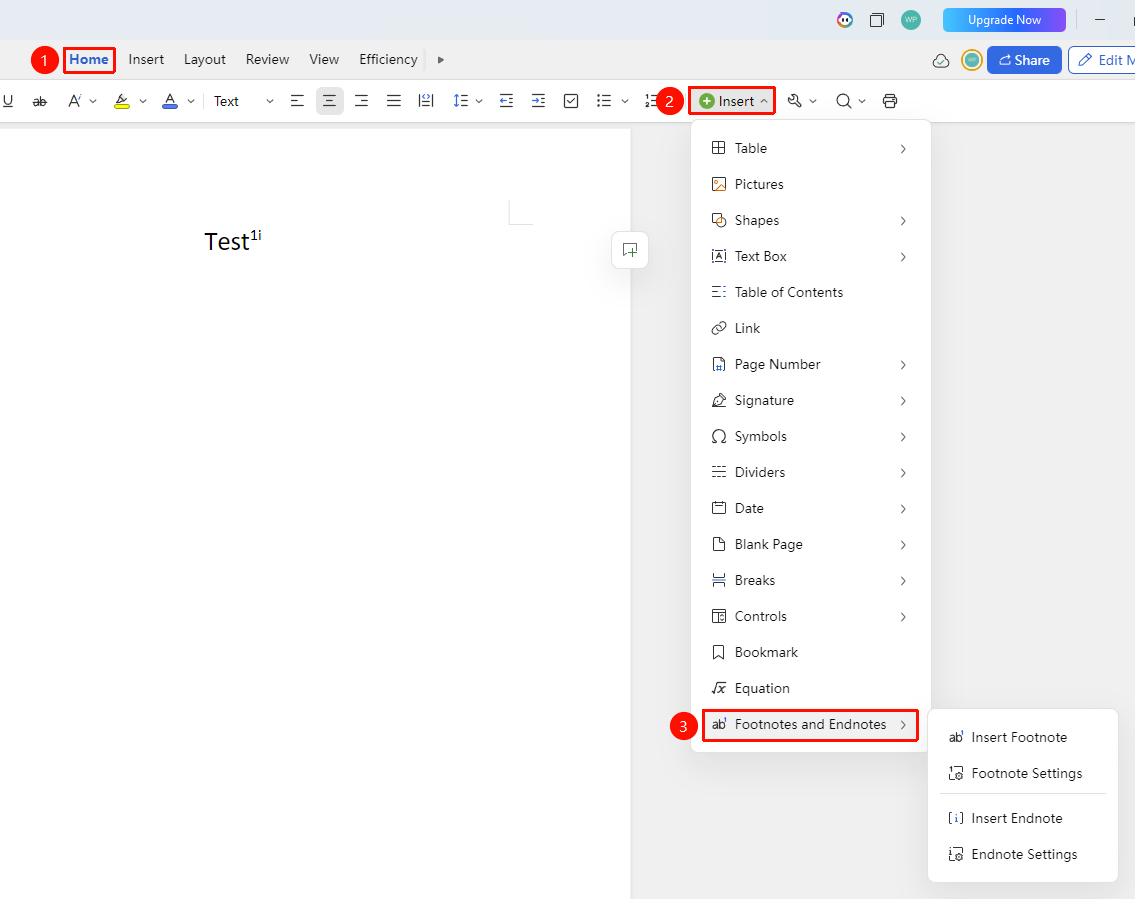1135x899 pixels.
Task: Switch to the Home tab
Action: tap(89, 59)
